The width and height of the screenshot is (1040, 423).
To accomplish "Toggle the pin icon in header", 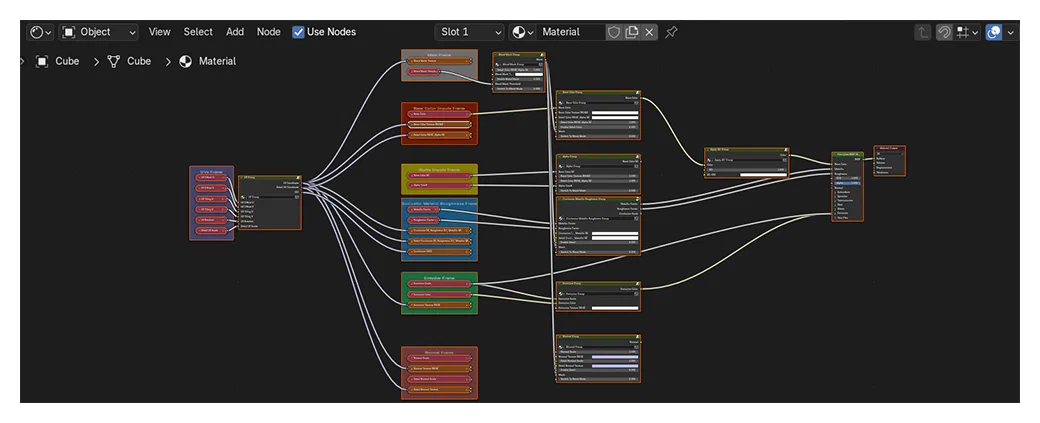I will 671,32.
